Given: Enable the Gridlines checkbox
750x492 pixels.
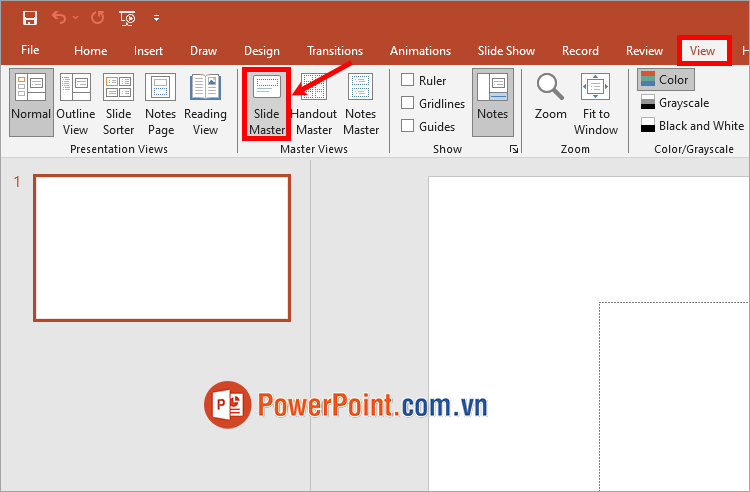Looking at the screenshot, I should [x=408, y=103].
